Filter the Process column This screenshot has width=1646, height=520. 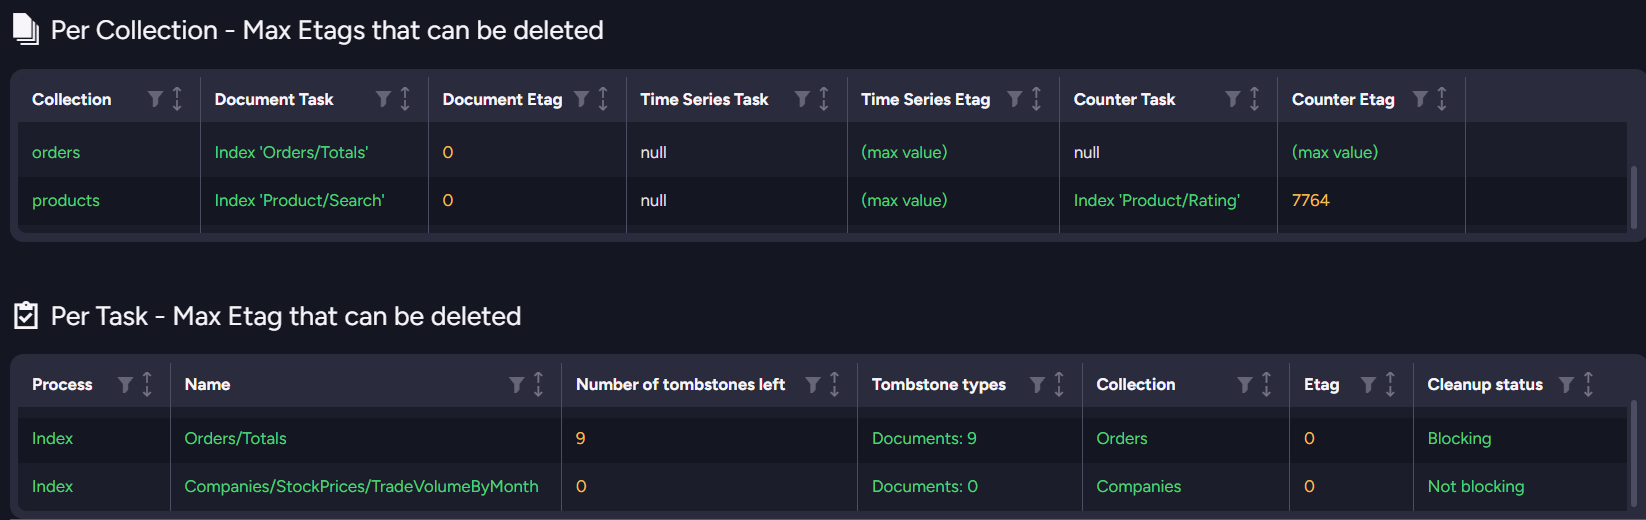point(125,385)
